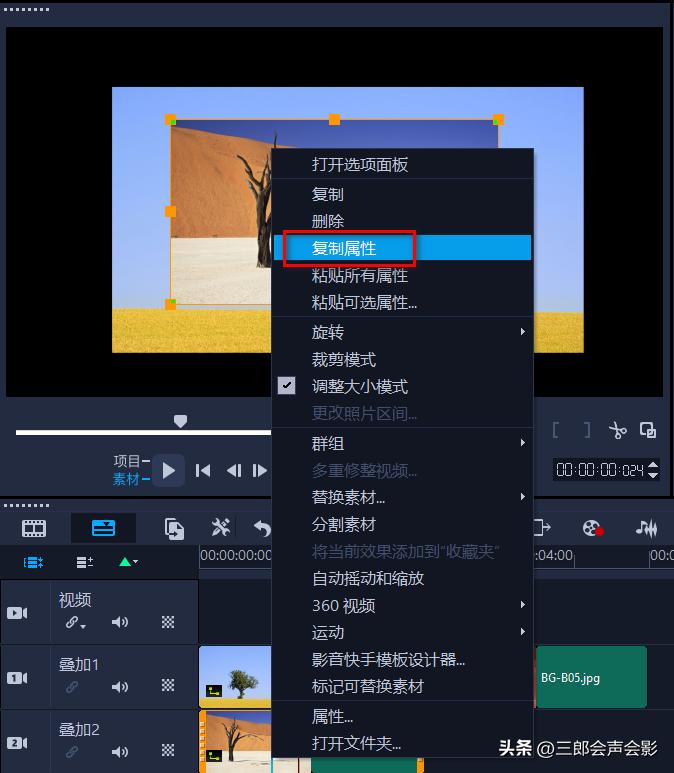Toggle ripple link on 叠加1 track
This screenshot has height=773, width=674.
click(x=72, y=687)
